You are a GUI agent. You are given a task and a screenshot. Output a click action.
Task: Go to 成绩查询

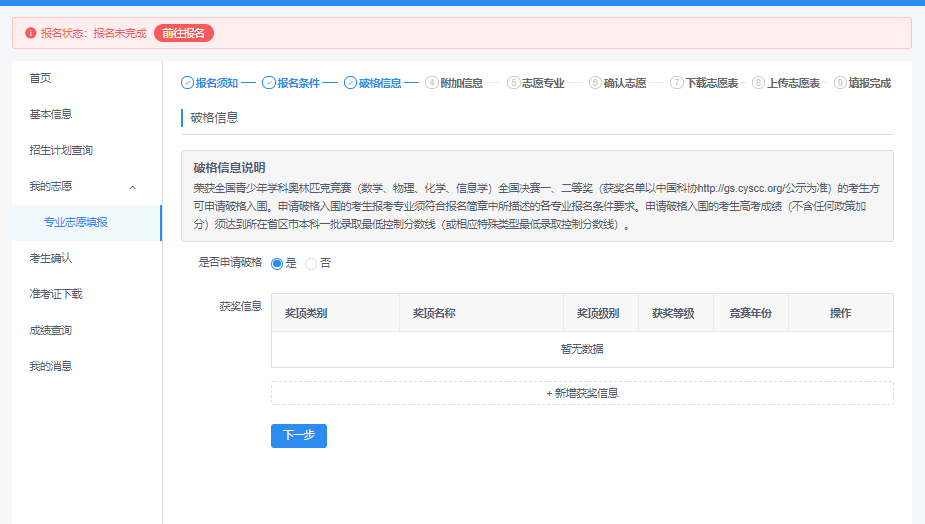coord(51,330)
